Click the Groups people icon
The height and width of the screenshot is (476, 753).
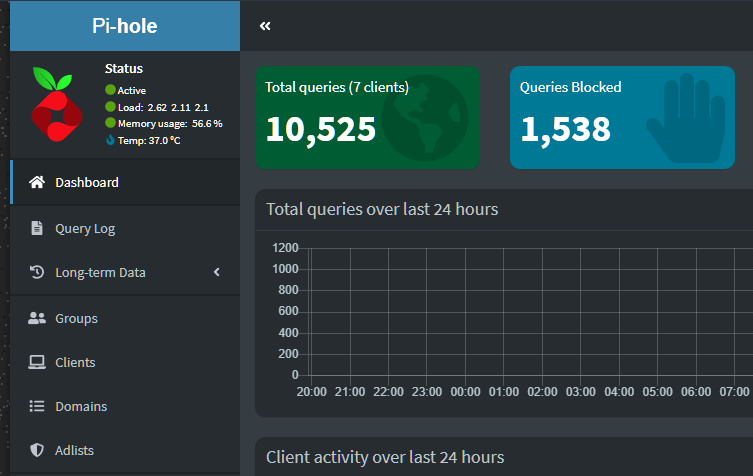pyautogui.click(x=37, y=318)
